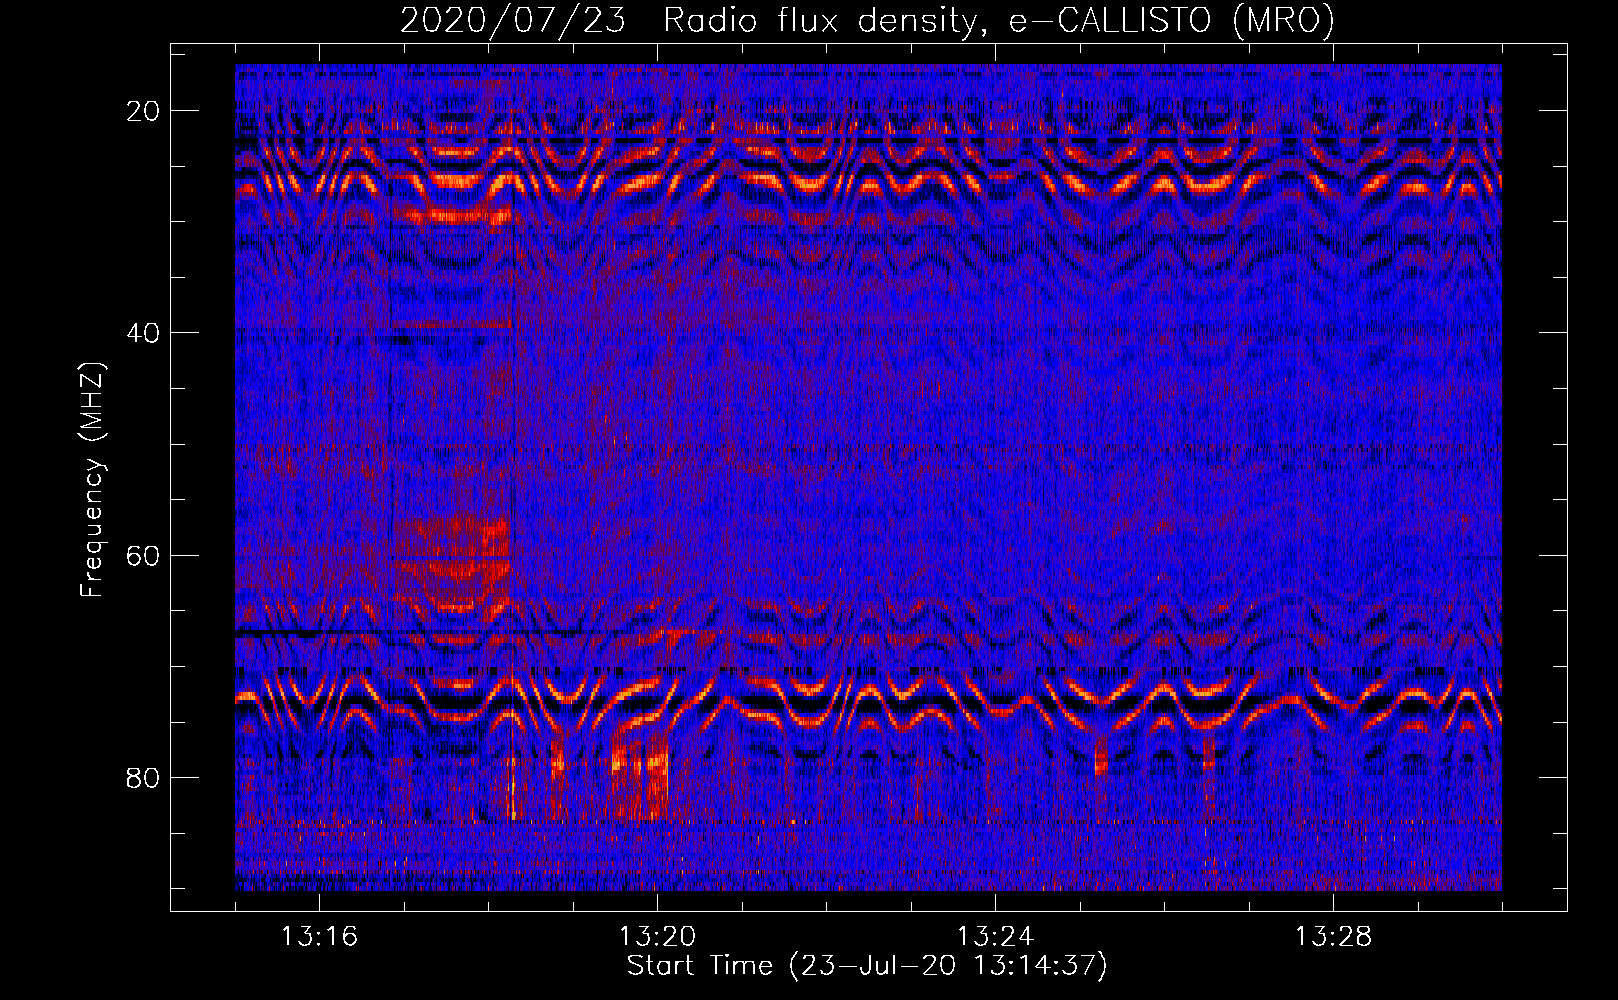Click the Start Time axis label

(x=867, y=966)
